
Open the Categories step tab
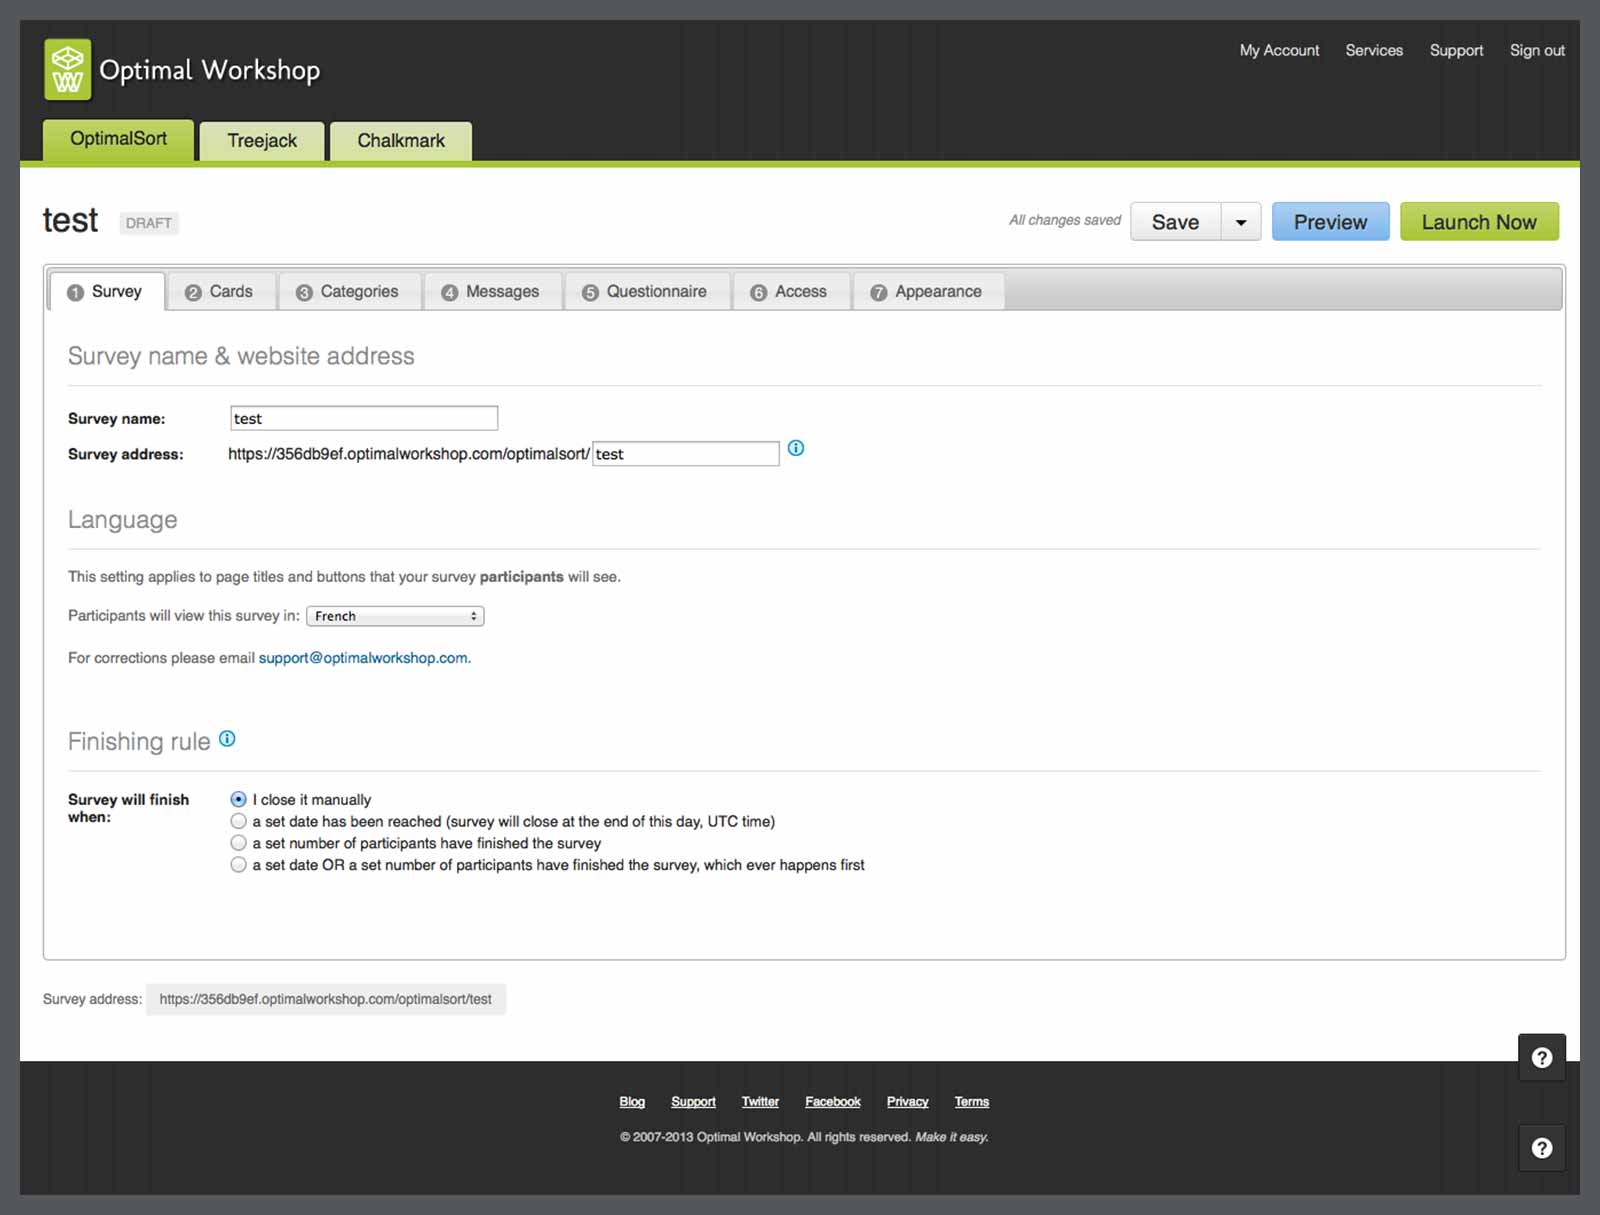click(x=349, y=291)
